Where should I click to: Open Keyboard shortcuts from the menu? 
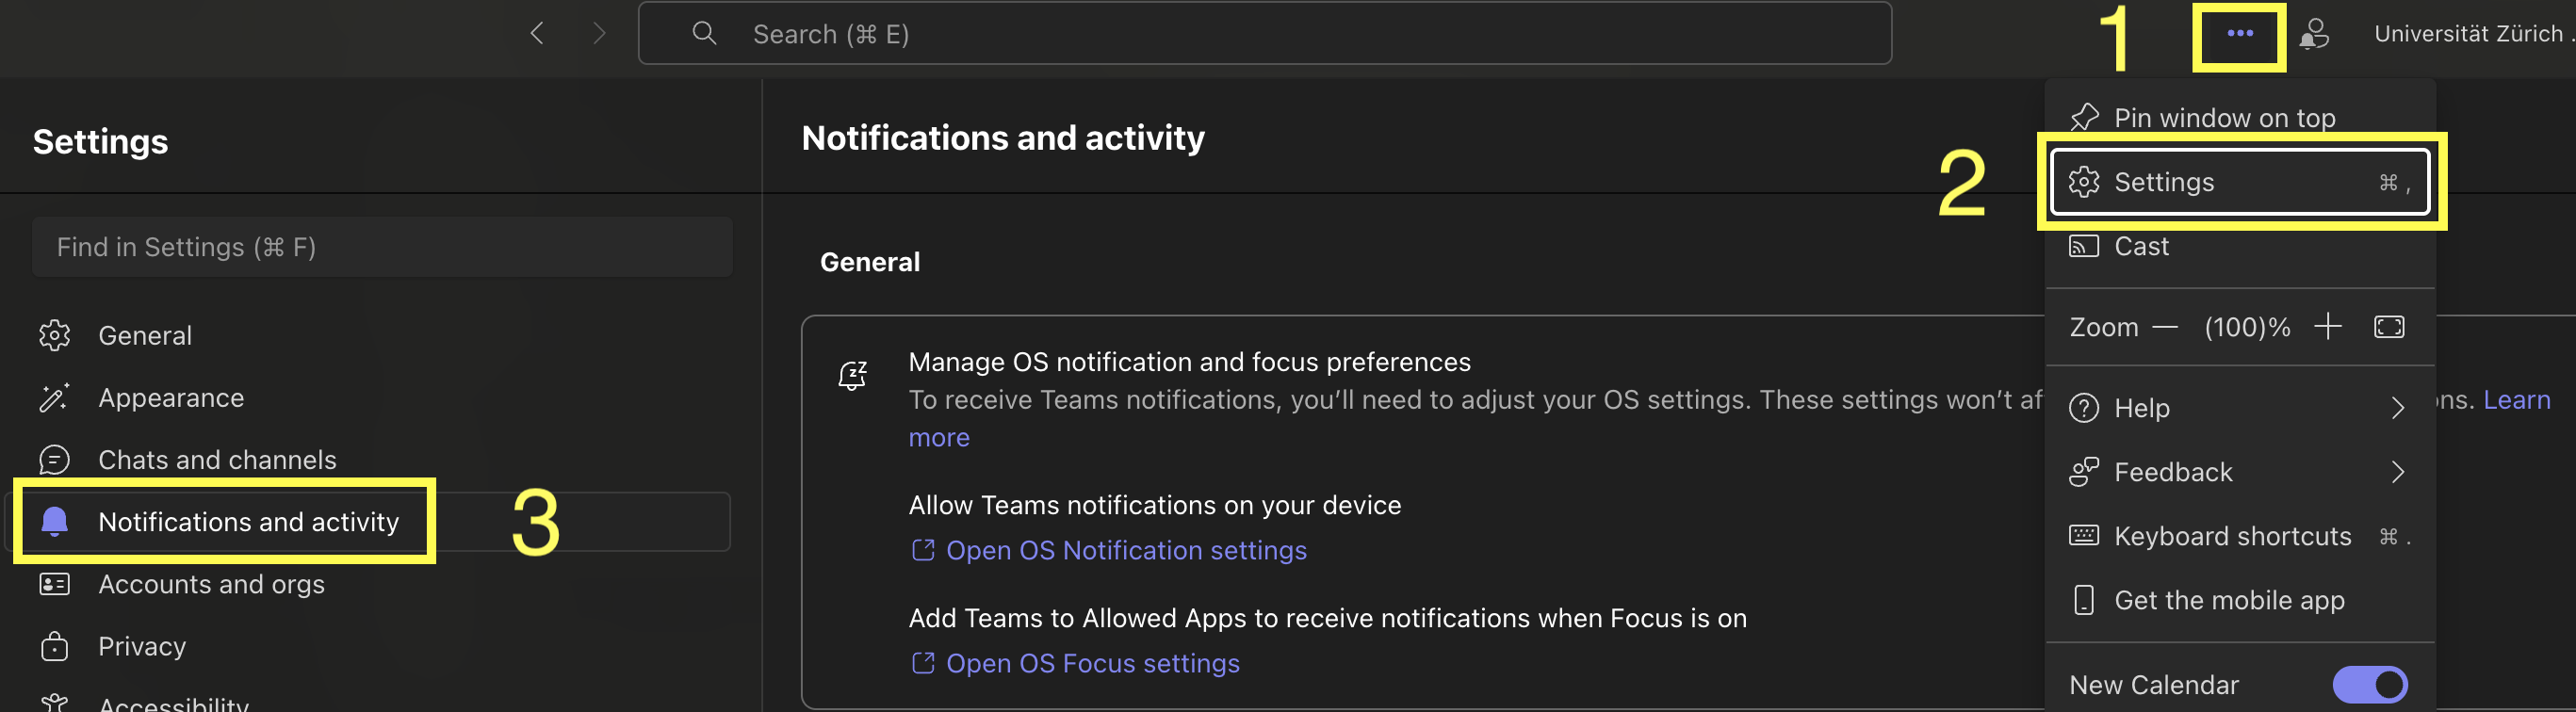click(2232, 535)
